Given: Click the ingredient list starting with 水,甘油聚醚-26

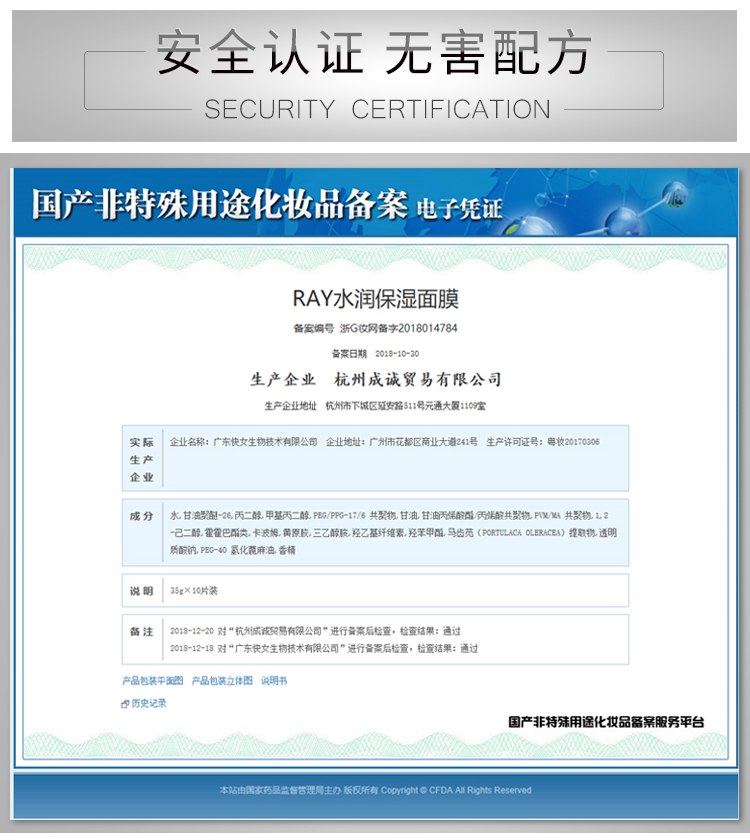Looking at the screenshot, I should coord(393,532).
